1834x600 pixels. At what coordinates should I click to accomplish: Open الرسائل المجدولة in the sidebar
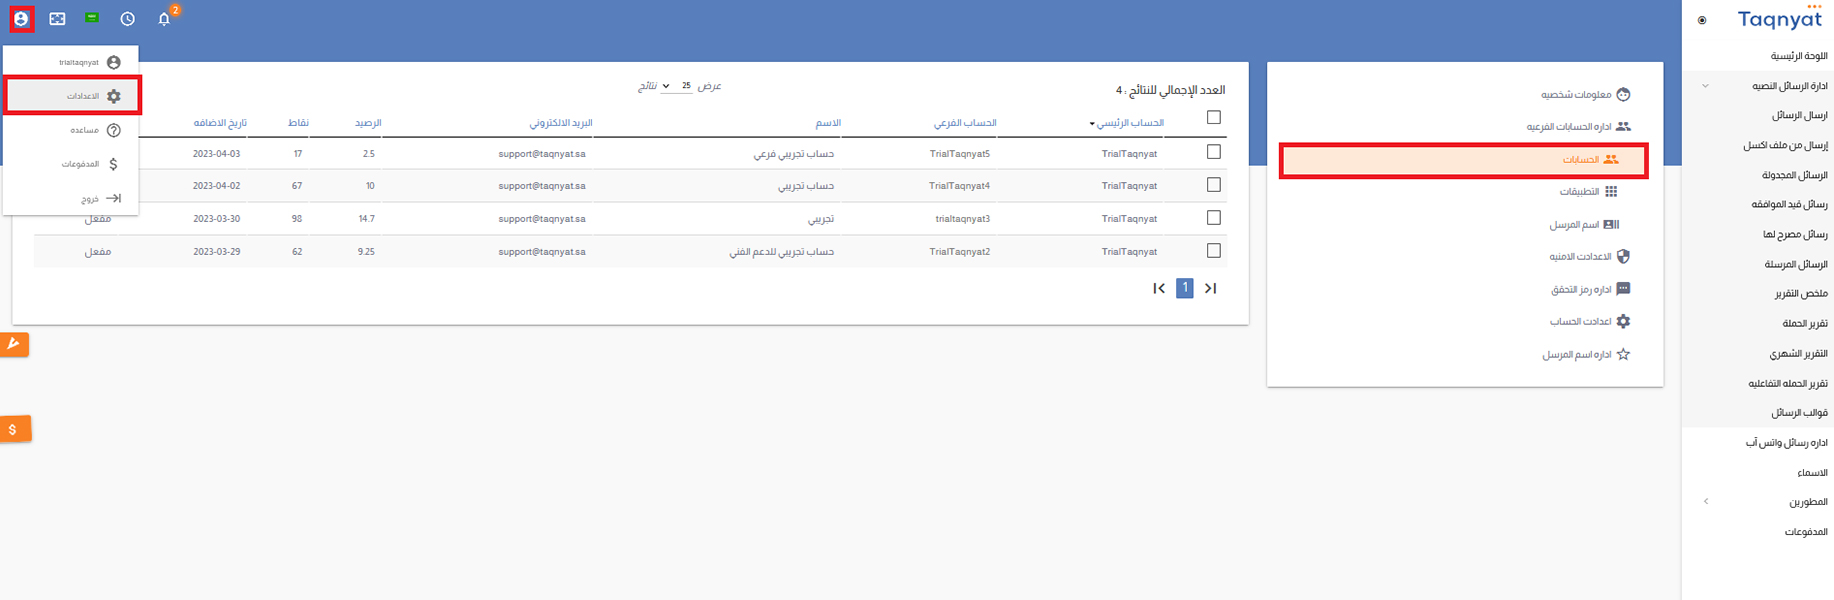point(1794,175)
